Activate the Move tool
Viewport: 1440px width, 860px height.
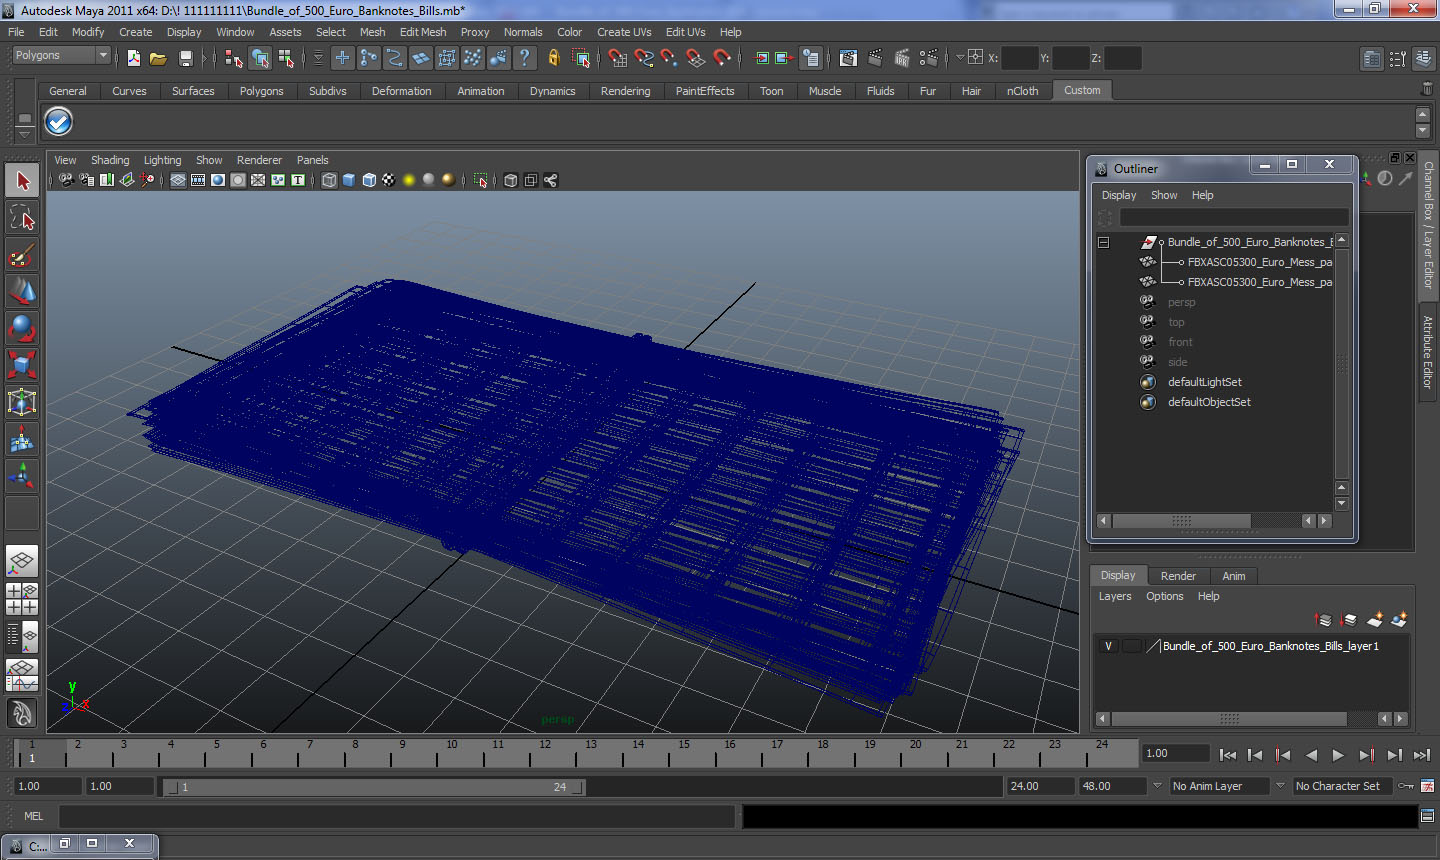pos(22,292)
